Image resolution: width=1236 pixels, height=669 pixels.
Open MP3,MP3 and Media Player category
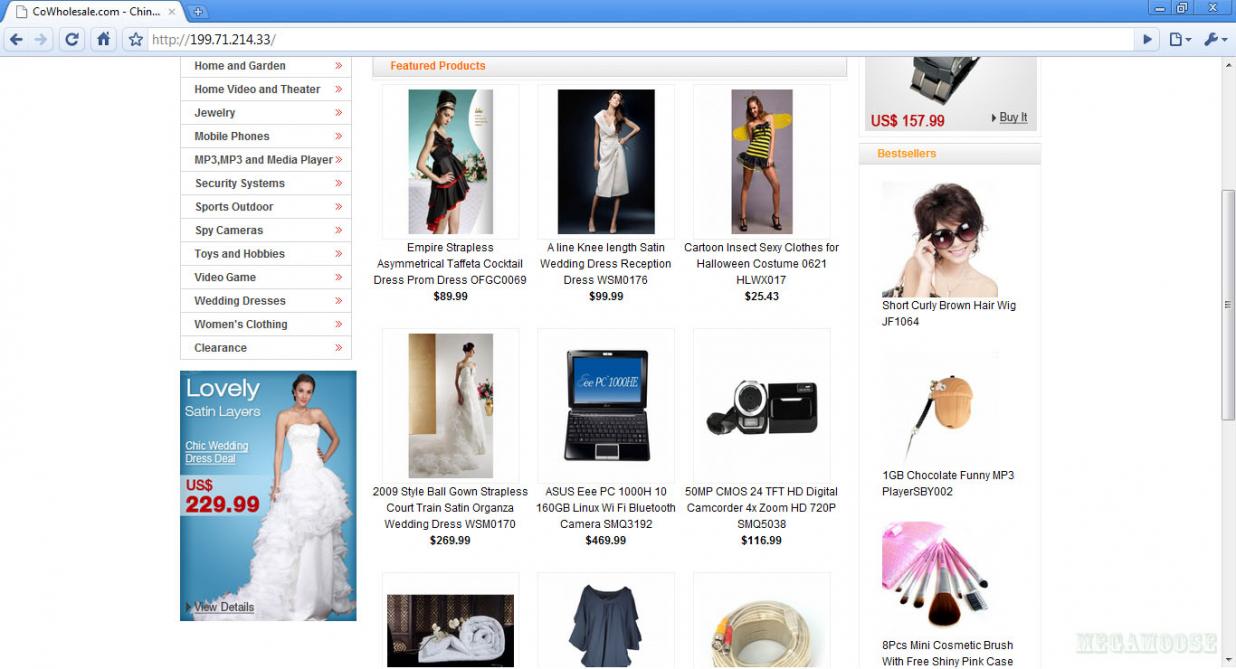(x=263, y=160)
